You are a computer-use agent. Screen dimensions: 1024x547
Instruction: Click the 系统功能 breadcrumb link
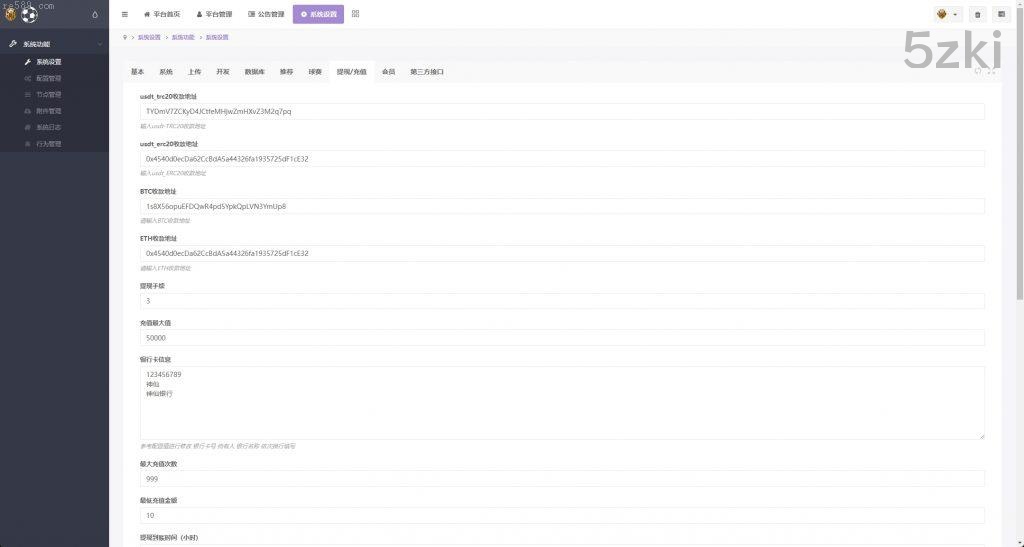click(182, 37)
